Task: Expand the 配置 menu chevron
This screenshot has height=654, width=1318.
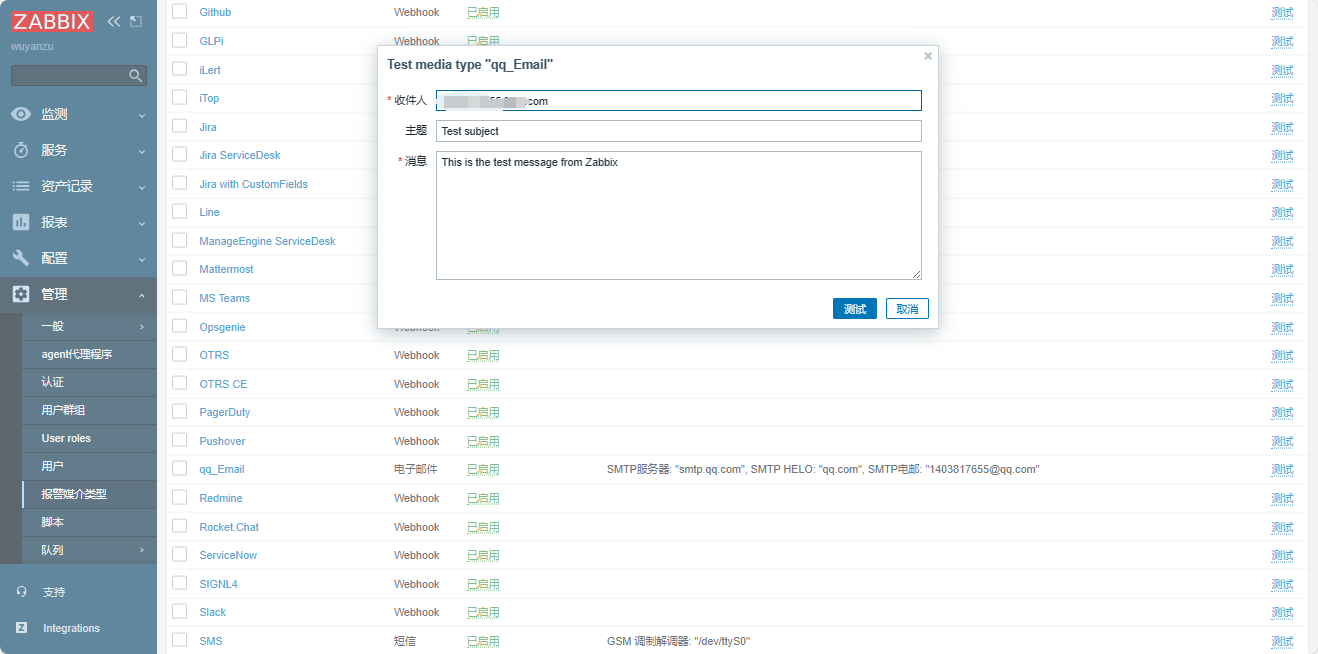Action: coord(142,259)
